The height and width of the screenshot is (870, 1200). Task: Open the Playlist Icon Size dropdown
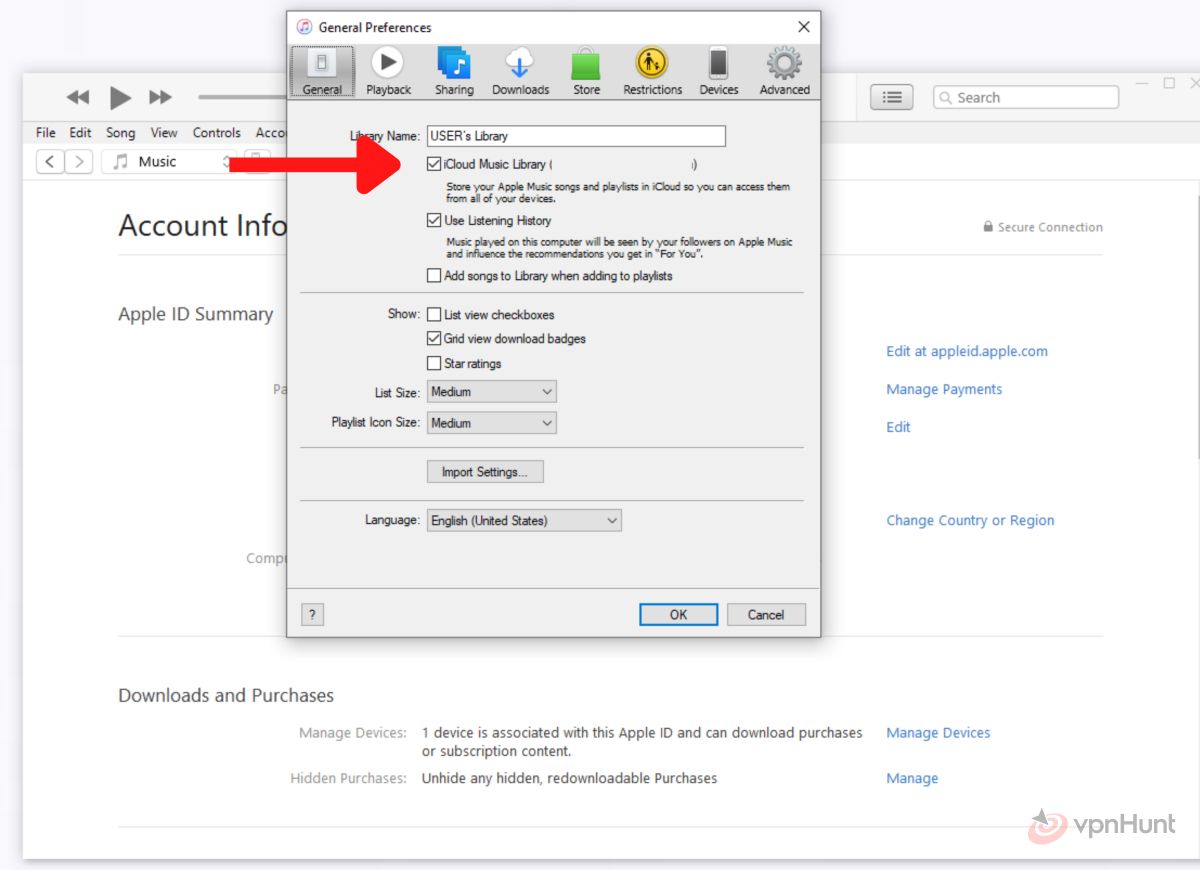pos(491,423)
